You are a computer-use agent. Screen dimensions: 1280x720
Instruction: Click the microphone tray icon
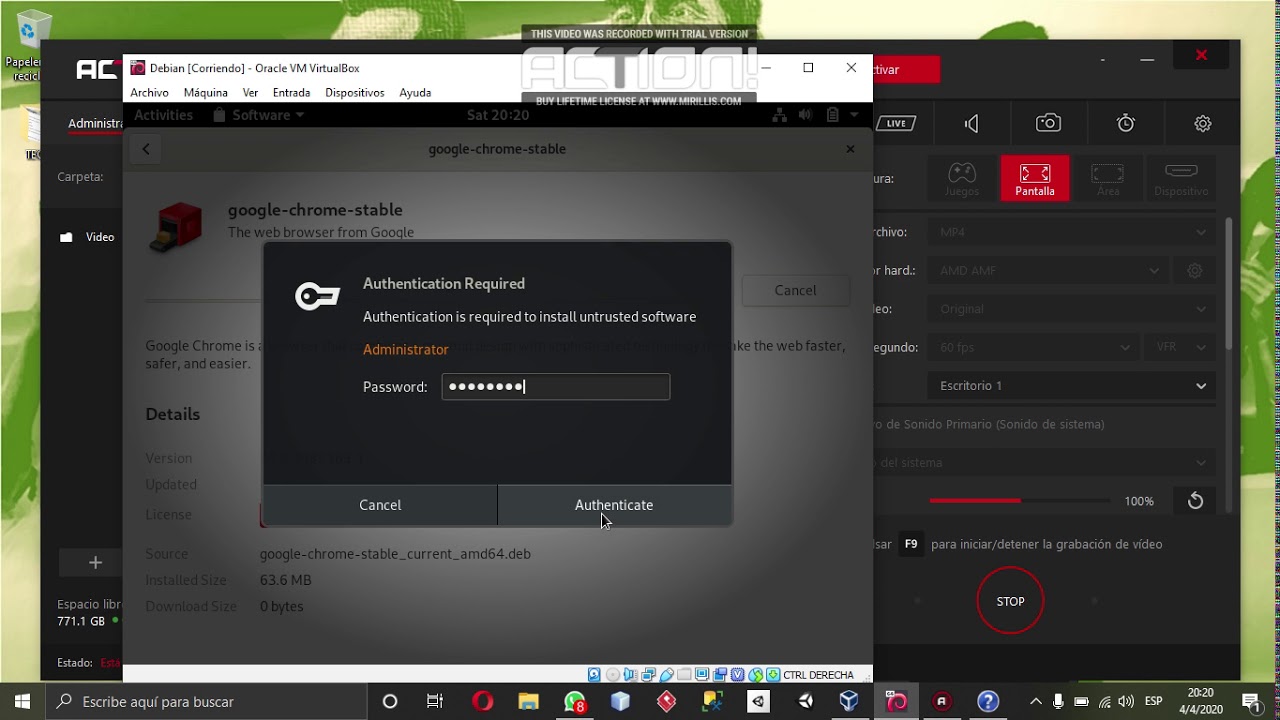[x=1058, y=701]
